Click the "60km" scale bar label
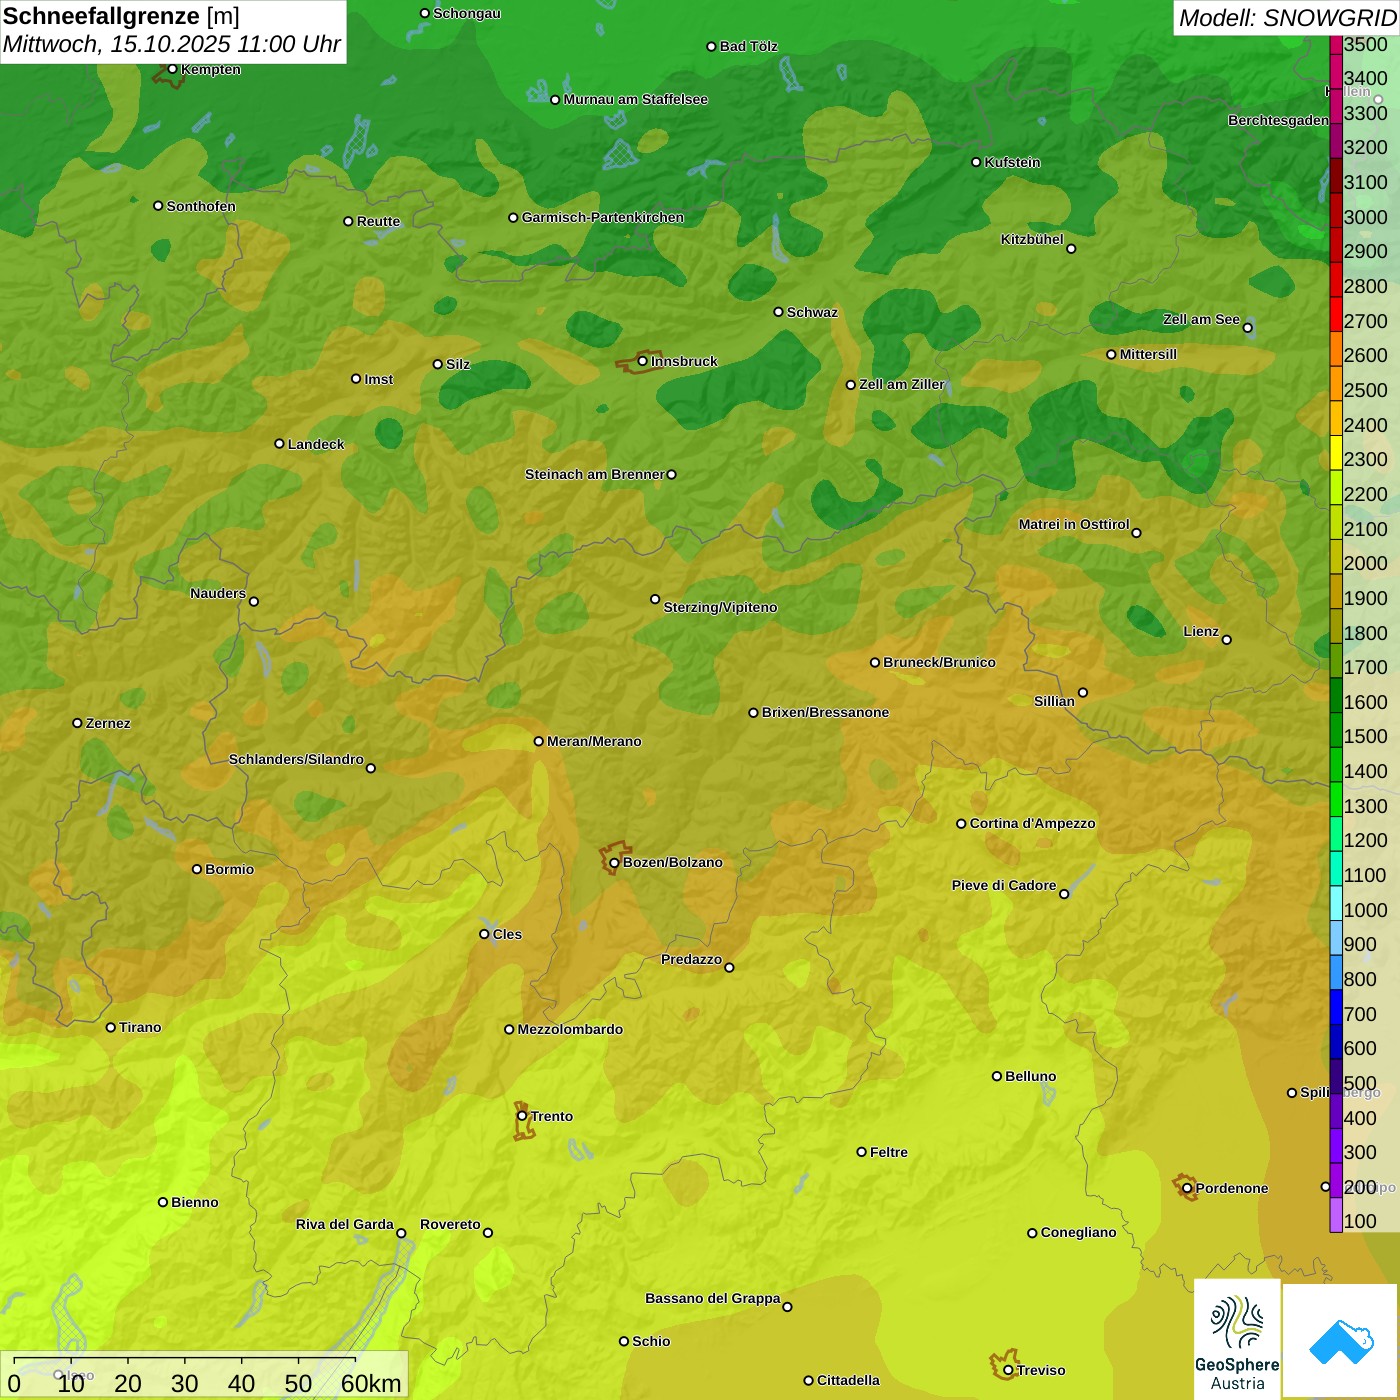The height and width of the screenshot is (1400, 1400). [371, 1383]
